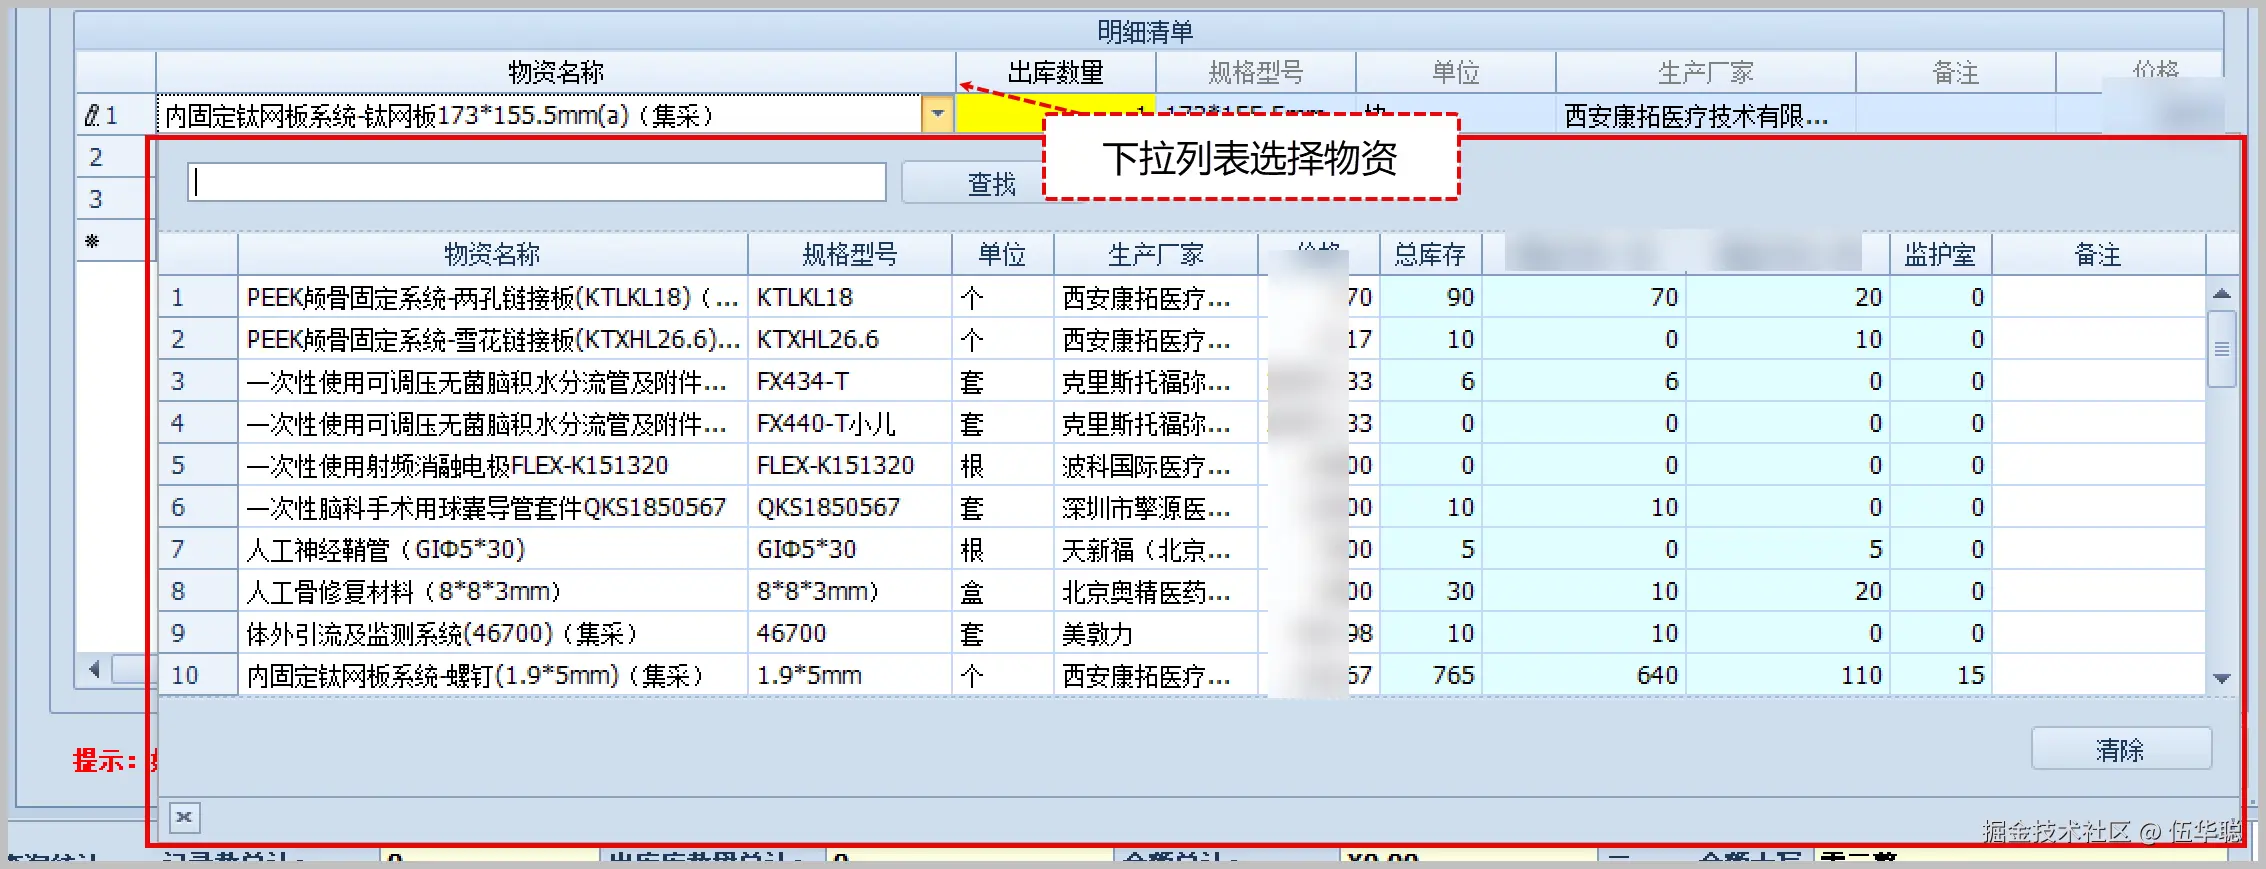Click row number 5 in dropdown list

click(197, 465)
